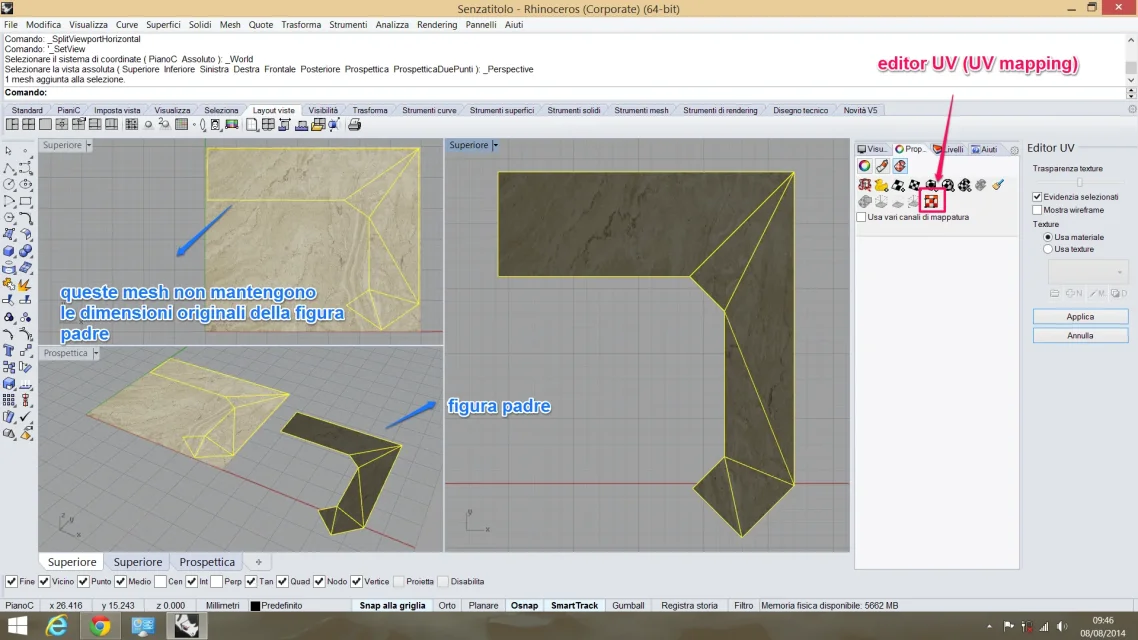Open the UV Editor checkered icon
1138x640 pixels.
[x=931, y=202]
